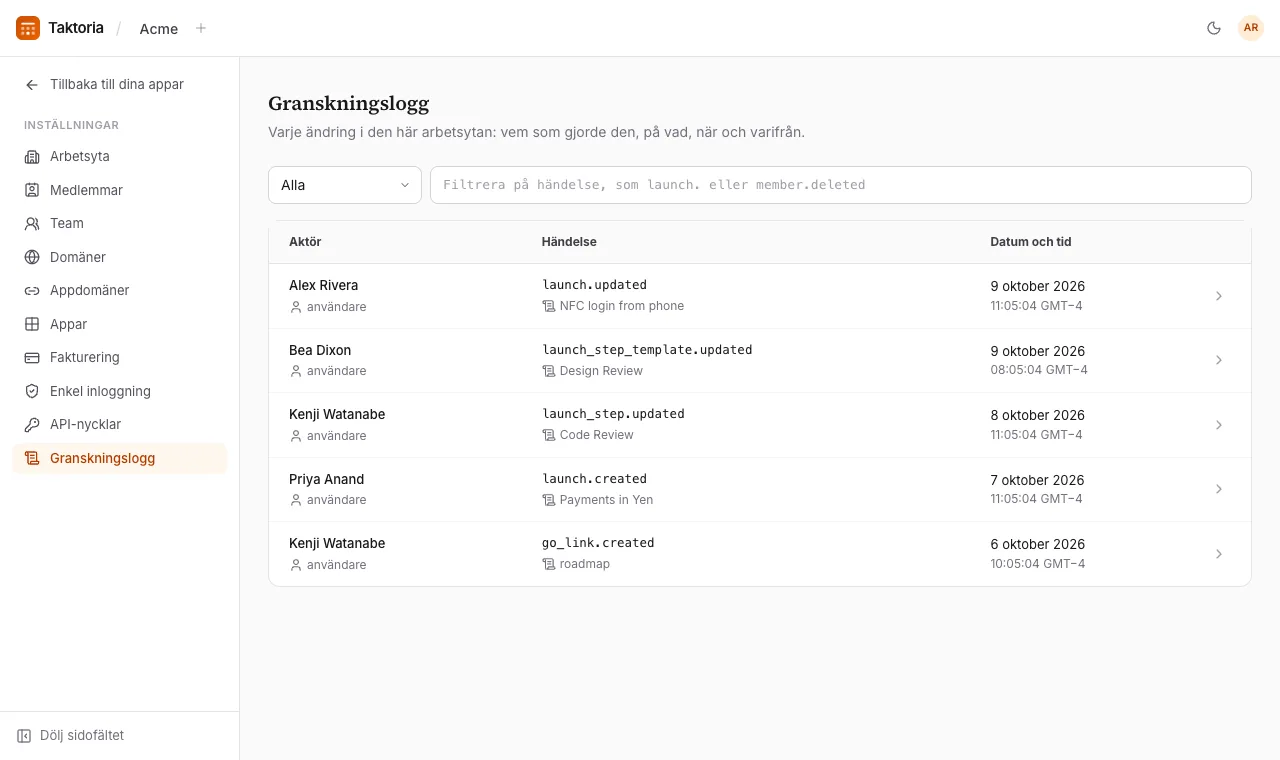
Task: Click the date 8 oktober 2026
Action: coord(1038,415)
